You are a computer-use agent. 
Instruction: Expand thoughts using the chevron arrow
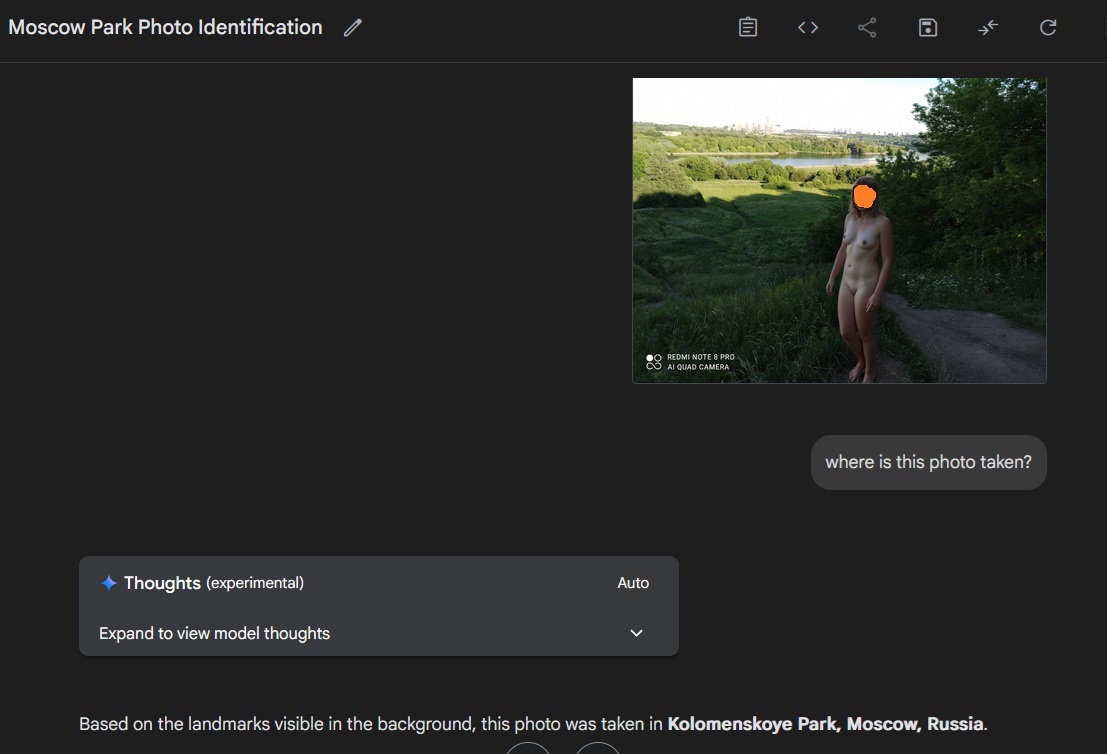[x=636, y=633]
